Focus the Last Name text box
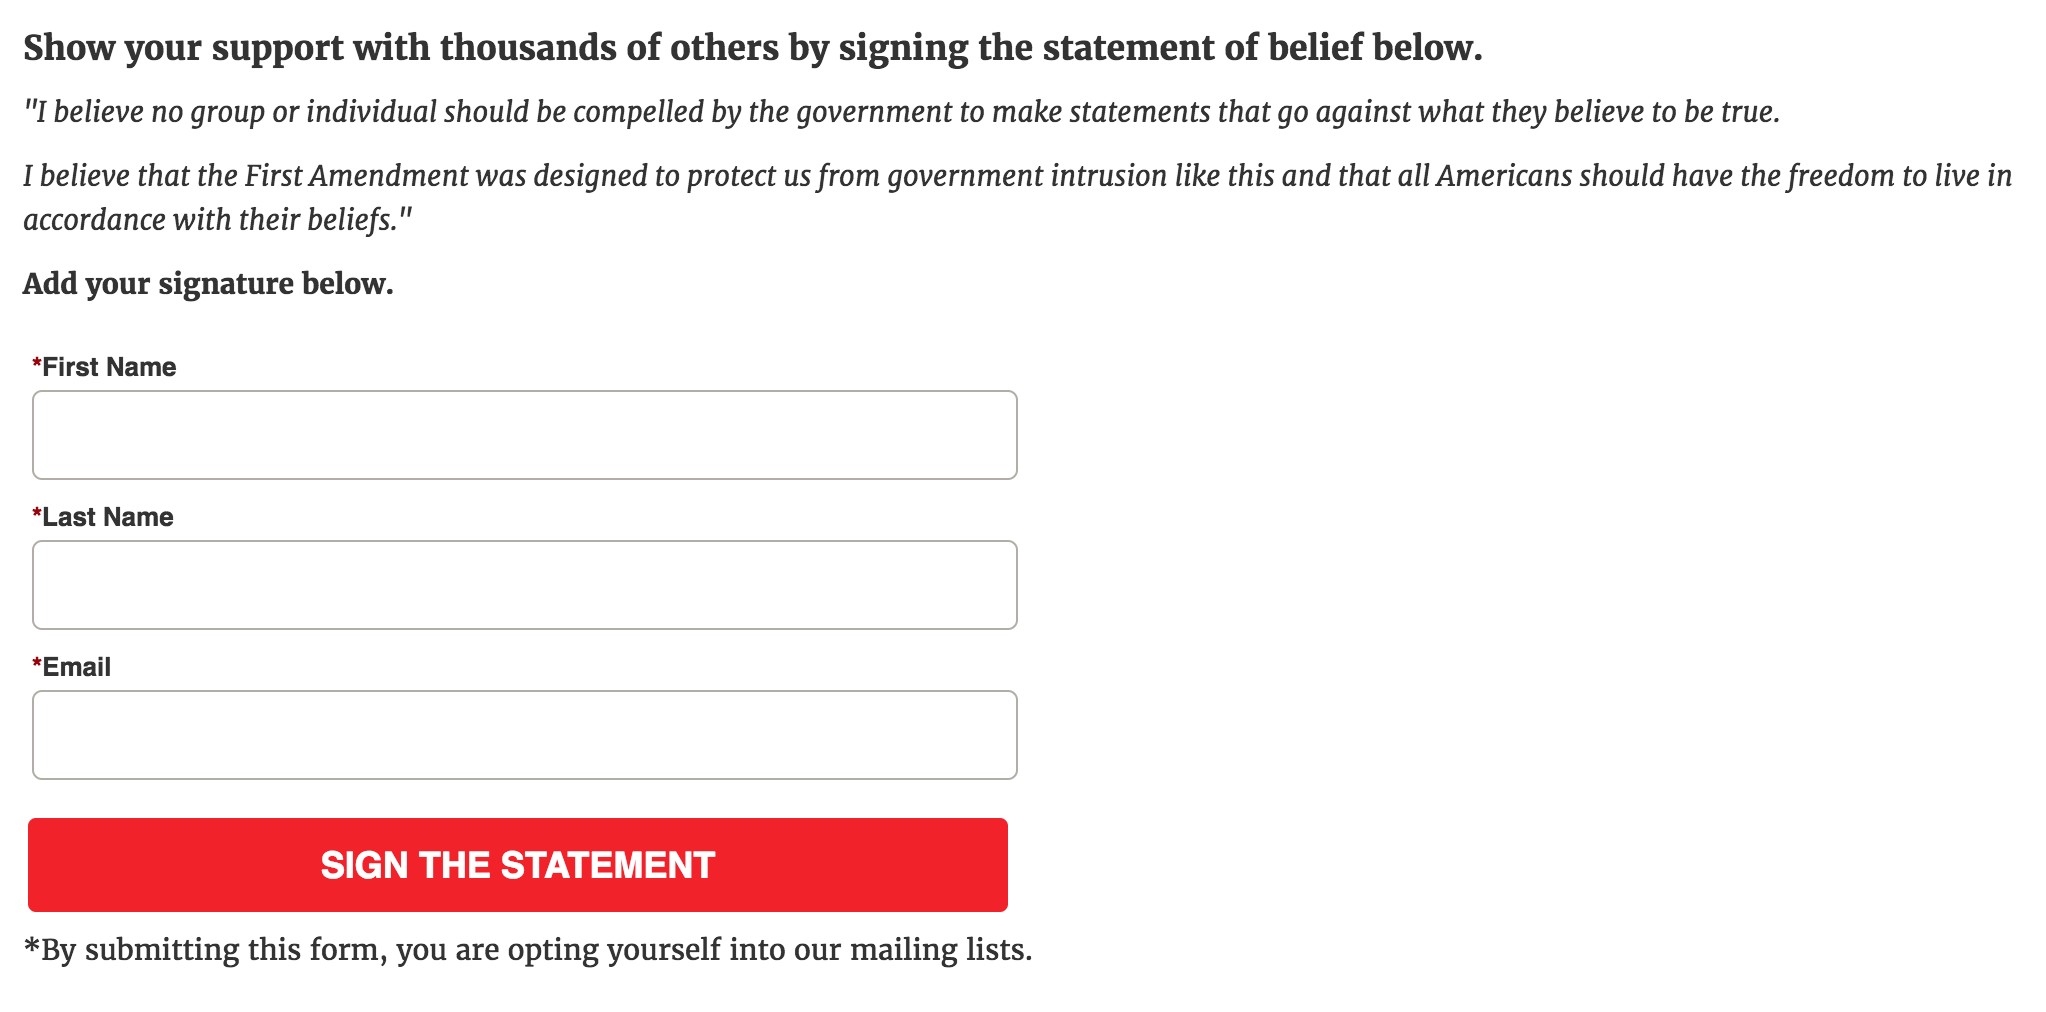This screenshot has height=1012, width=2046. (524, 585)
